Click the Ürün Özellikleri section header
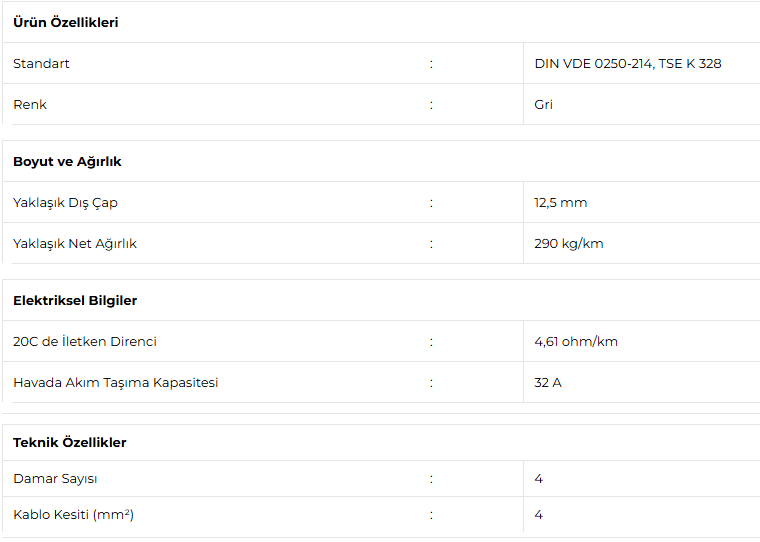 (x=66, y=22)
